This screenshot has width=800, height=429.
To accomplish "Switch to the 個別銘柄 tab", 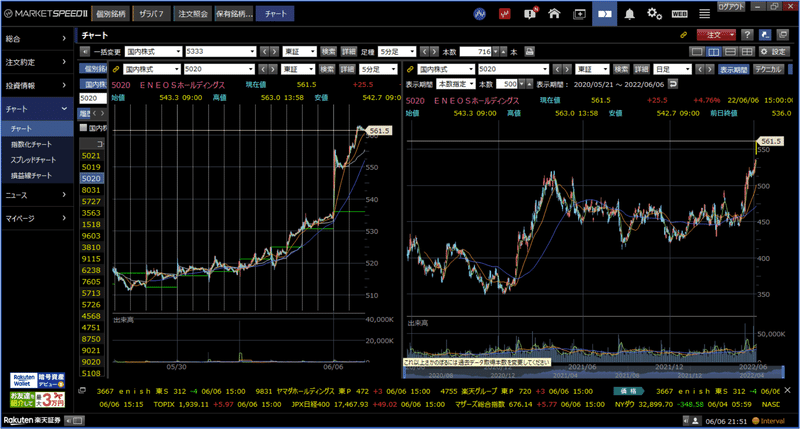I will [x=111, y=14].
